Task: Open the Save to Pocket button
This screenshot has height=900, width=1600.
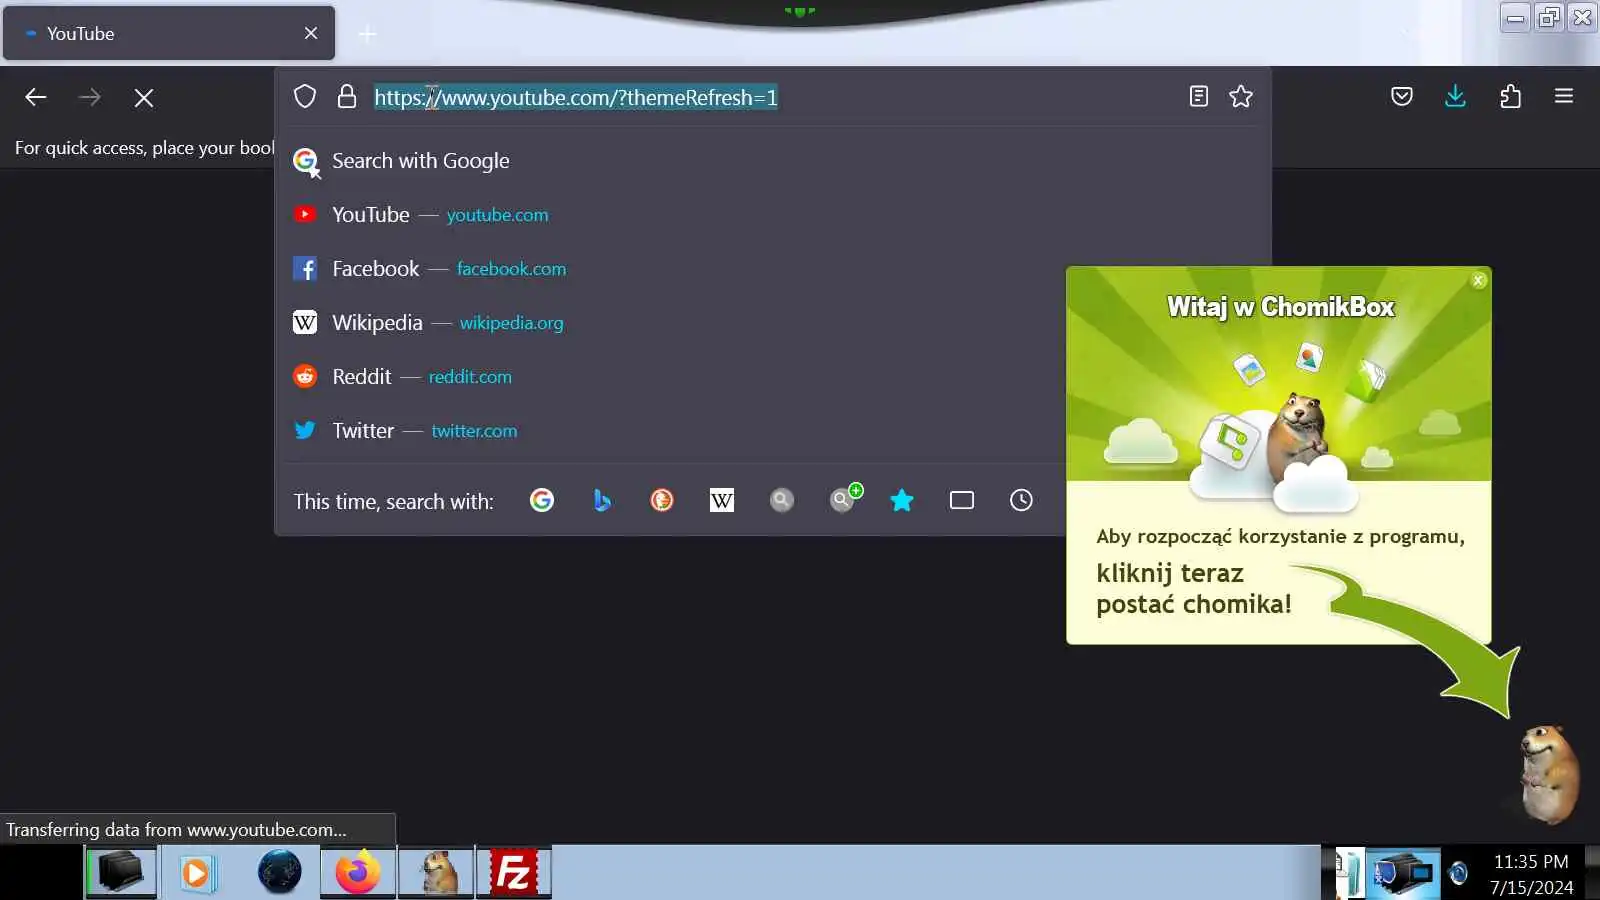Action: pos(1402,96)
